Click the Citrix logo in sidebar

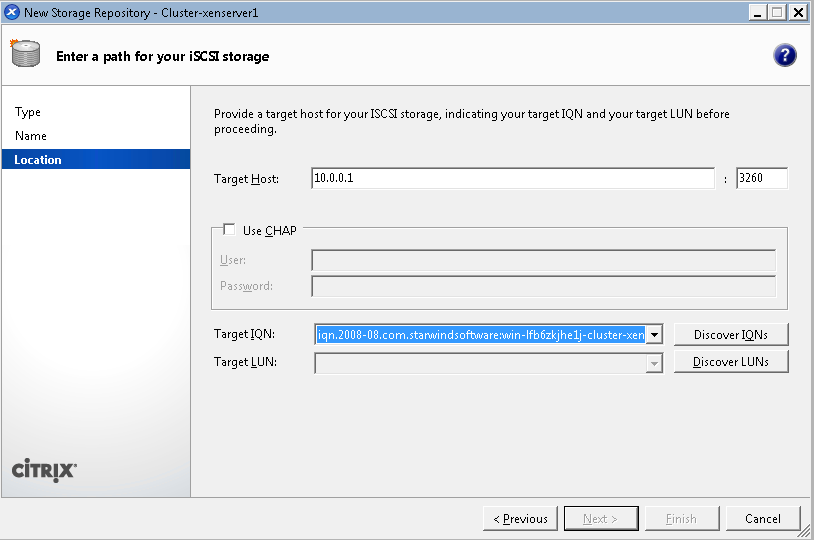[x=43, y=470]
